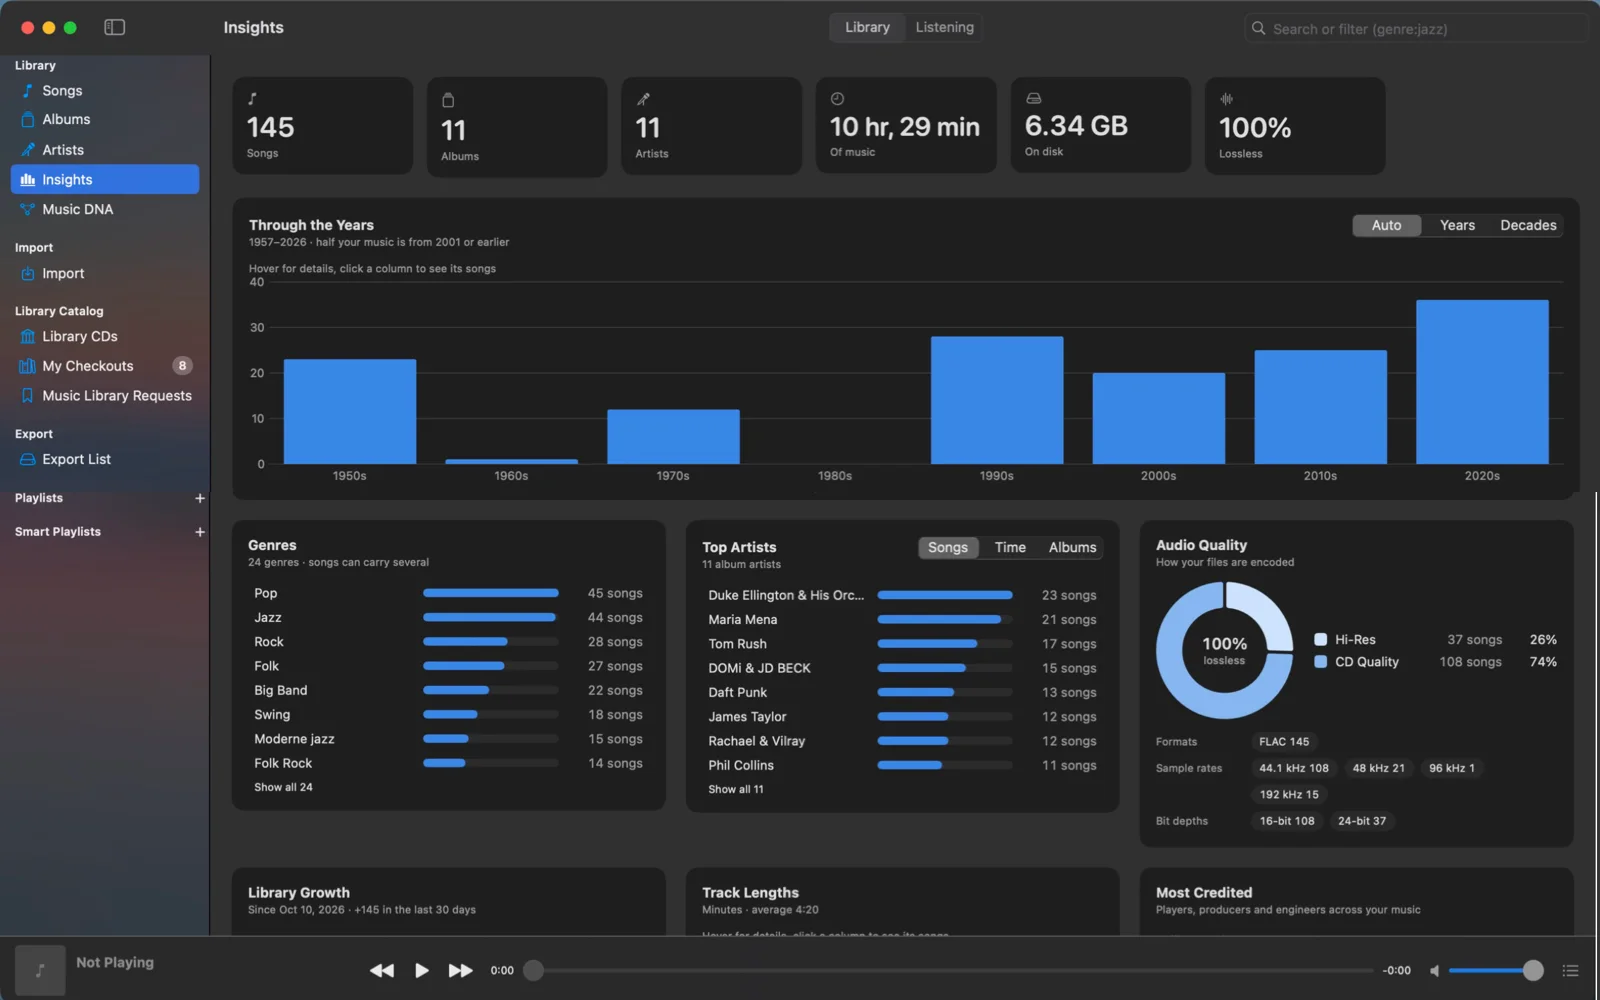Set chart grouping to Years

coord(1457,226)
